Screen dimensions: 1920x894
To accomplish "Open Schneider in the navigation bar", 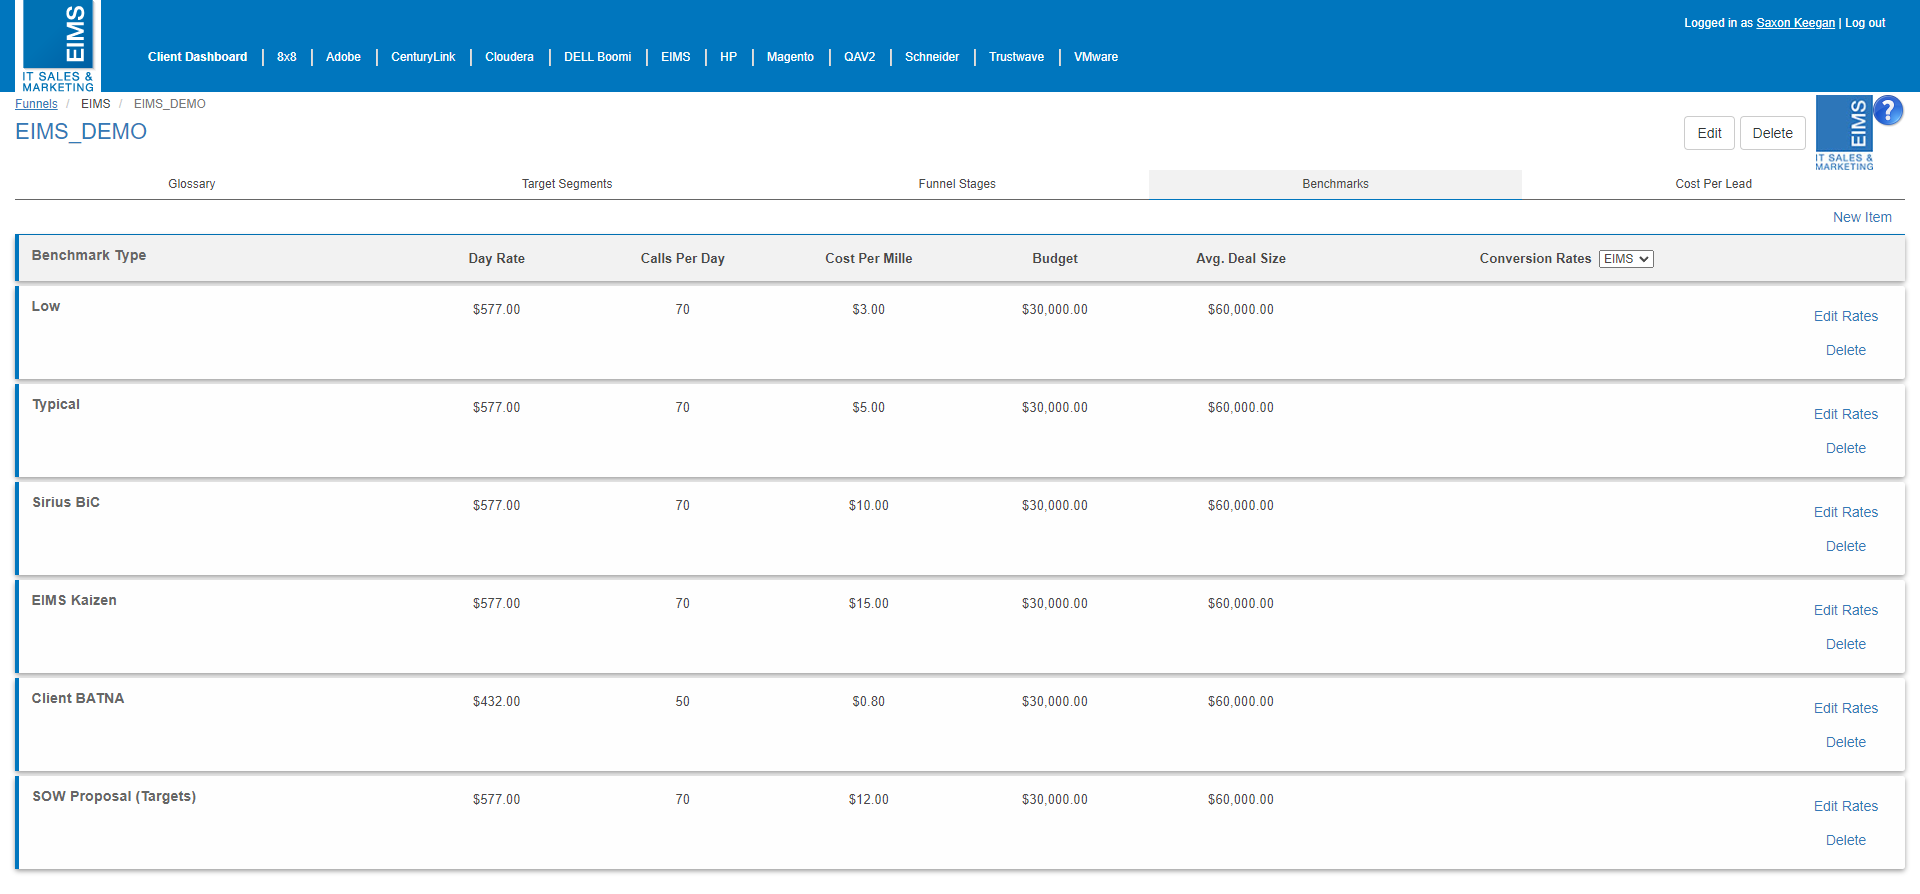I will pyautogui.click(x=932, y=57).
